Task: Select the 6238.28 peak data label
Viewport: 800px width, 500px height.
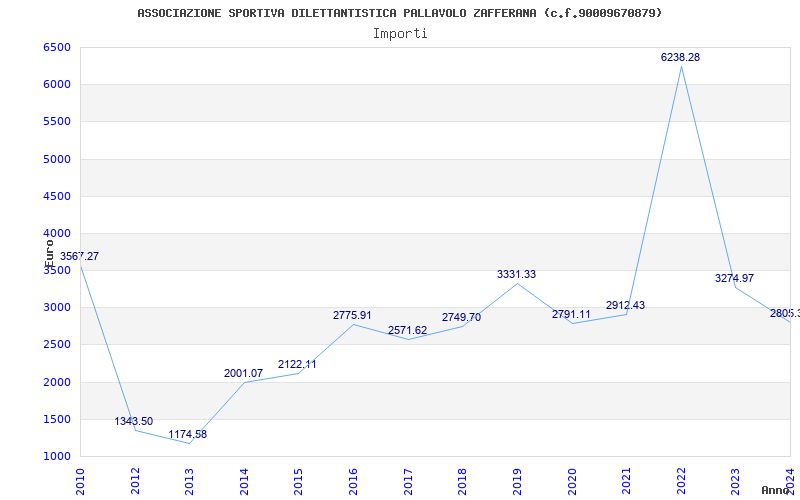Action: (681, 58)
